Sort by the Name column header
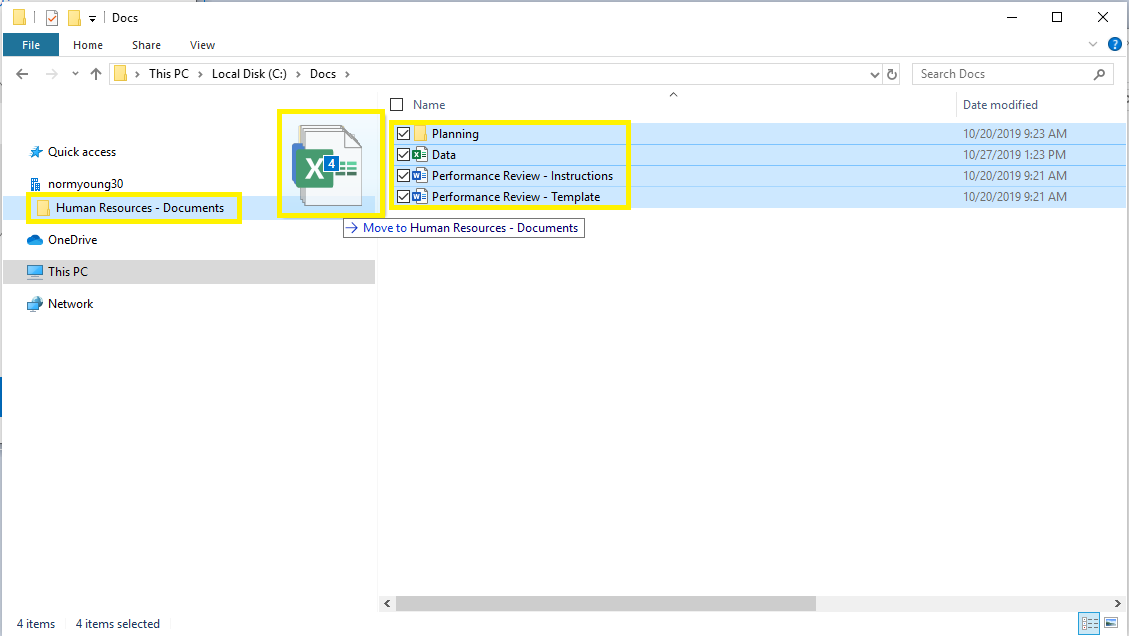This screenshot has width=1129, height=636. pyautogui.click(x=429, y=105)
